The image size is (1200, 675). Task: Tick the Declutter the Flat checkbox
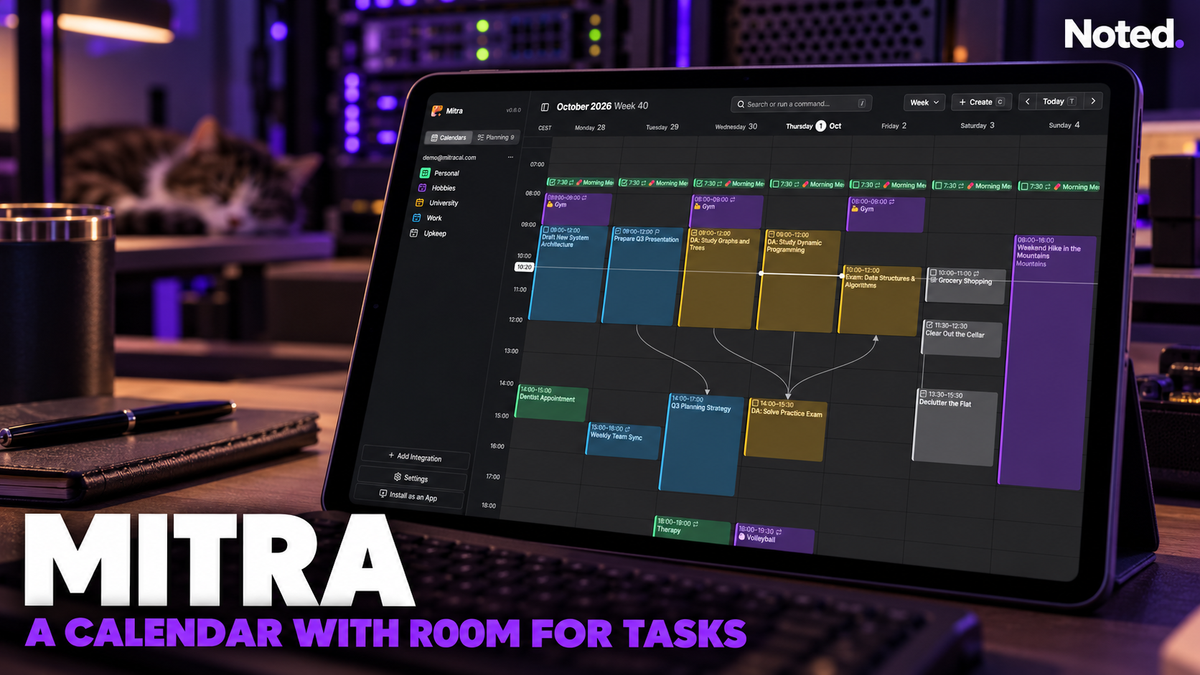pyautogui.click(x=924, y=394)
